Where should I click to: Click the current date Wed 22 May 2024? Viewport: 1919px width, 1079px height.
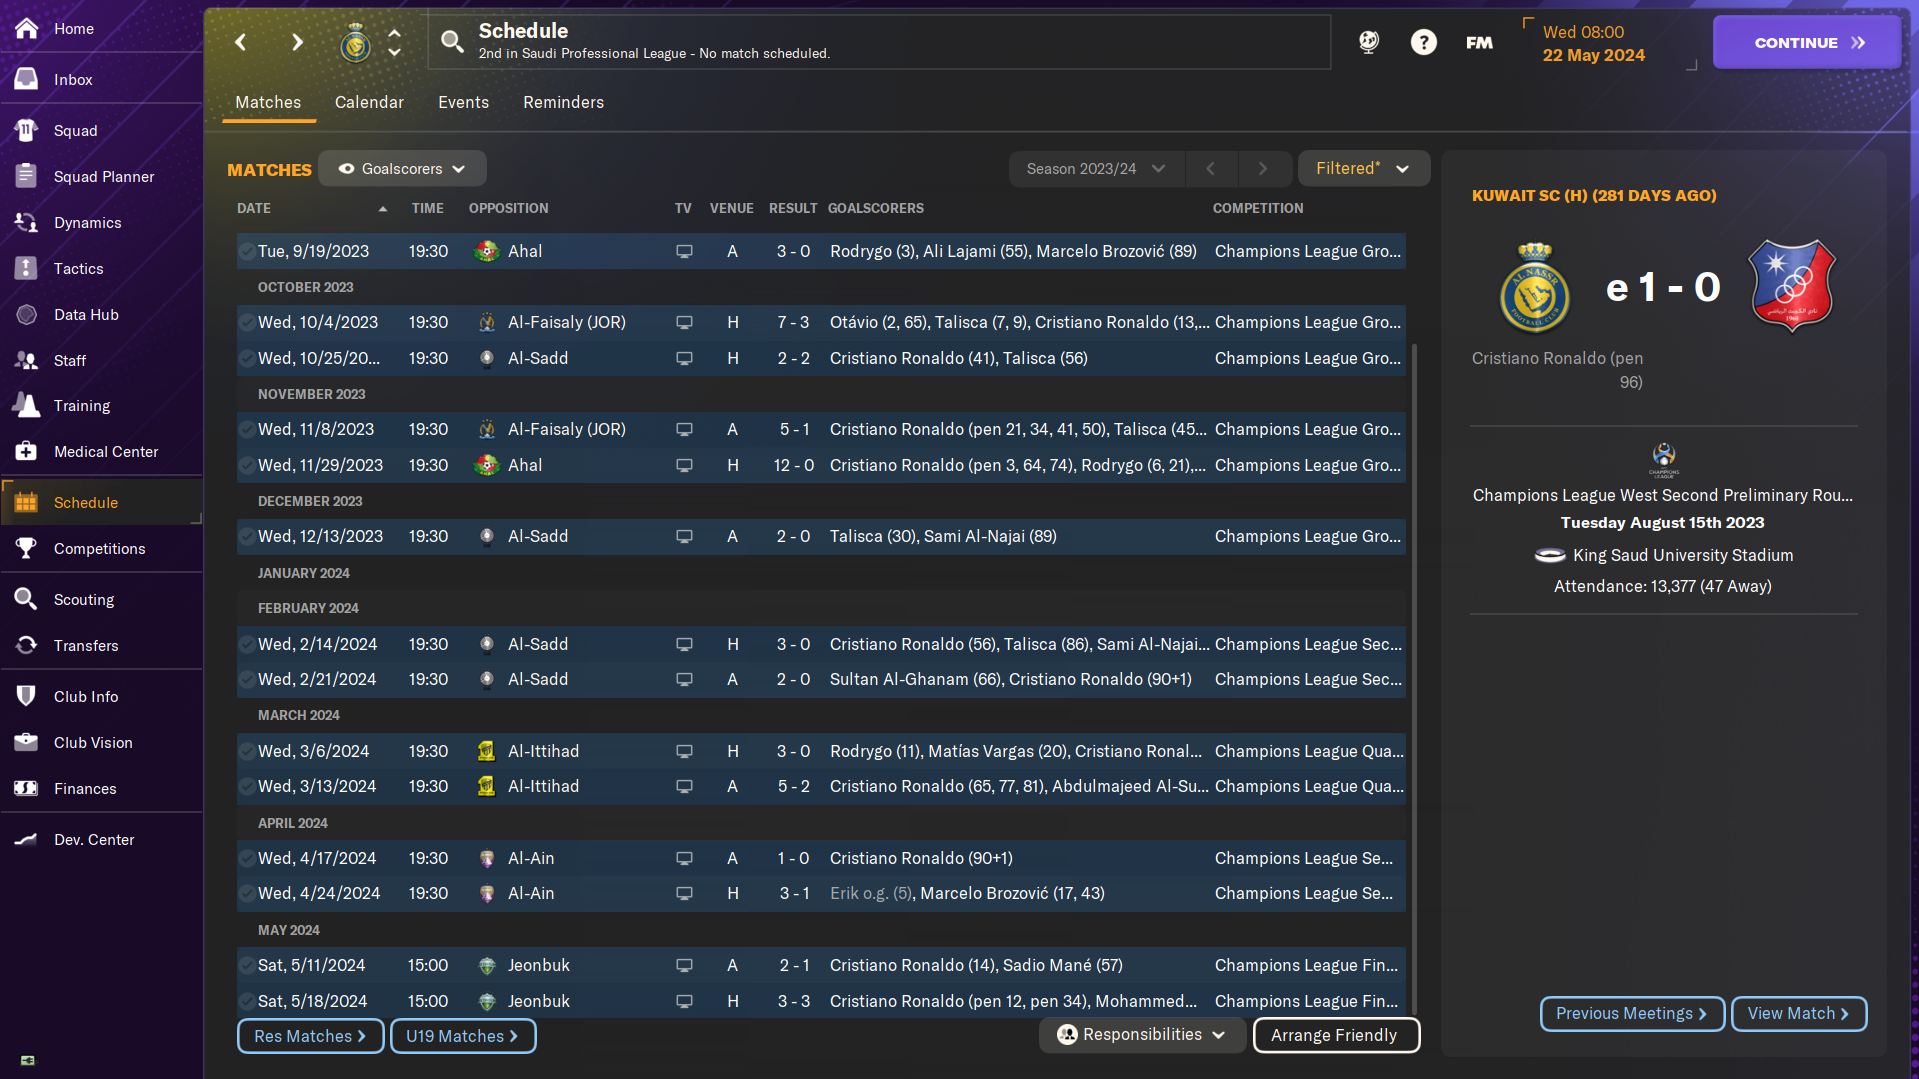pos(1593,44)
